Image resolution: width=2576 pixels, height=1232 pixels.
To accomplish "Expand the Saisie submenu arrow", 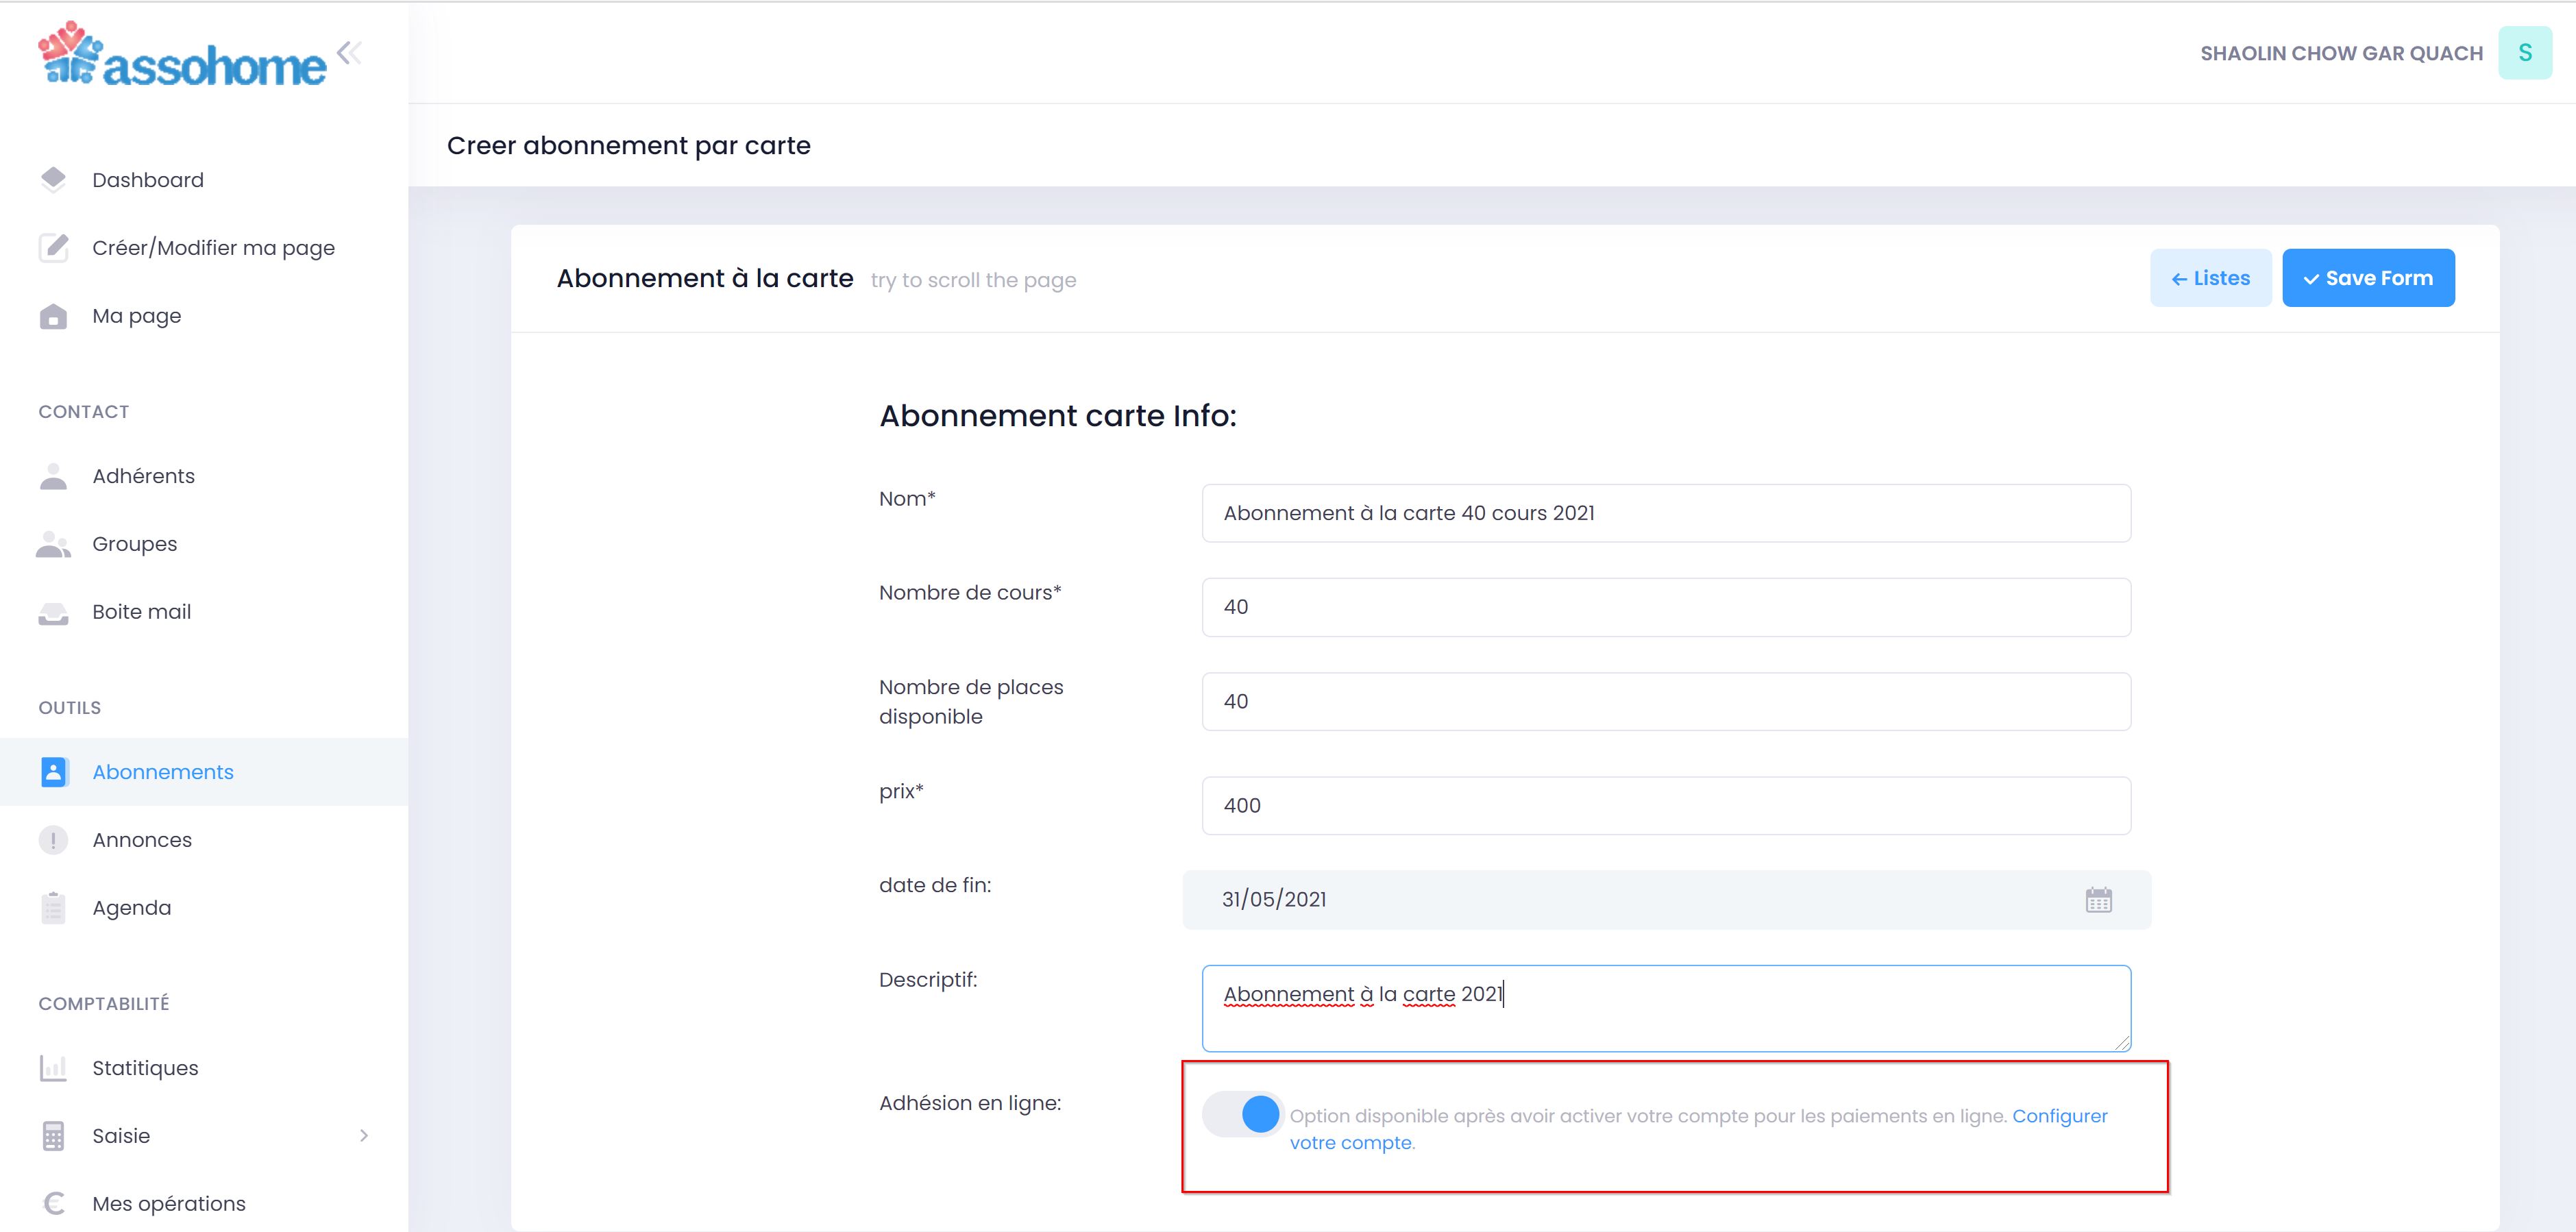I will pos(364,1136).
